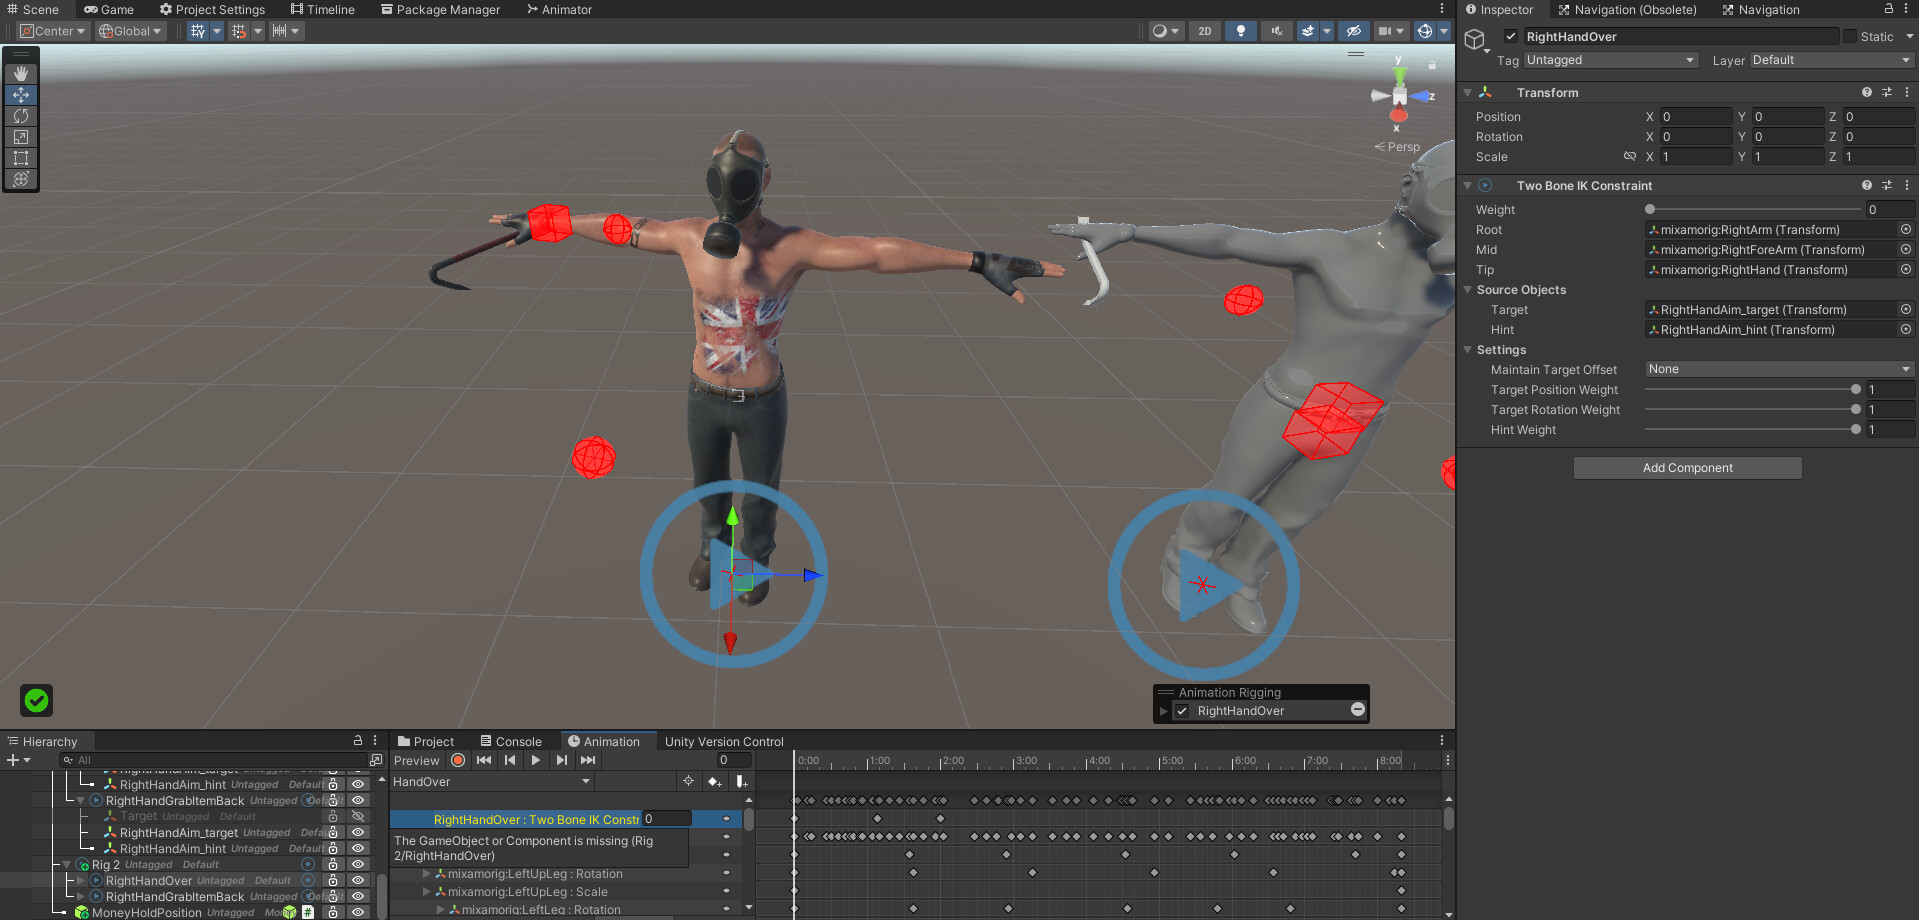
Task: Select the Move tool in the Scene toolbar
Action: tap(20, 94)
